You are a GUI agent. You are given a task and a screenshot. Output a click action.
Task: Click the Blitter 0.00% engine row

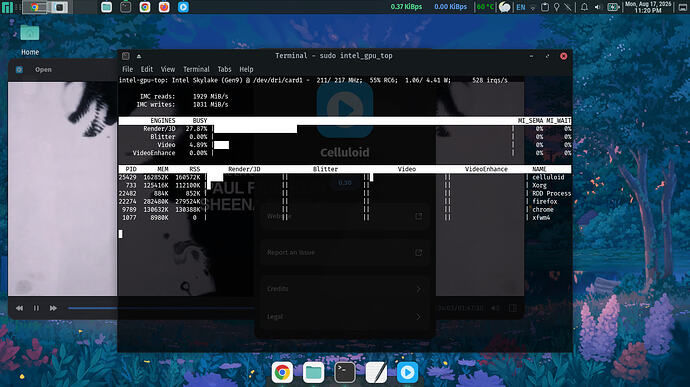345,137
